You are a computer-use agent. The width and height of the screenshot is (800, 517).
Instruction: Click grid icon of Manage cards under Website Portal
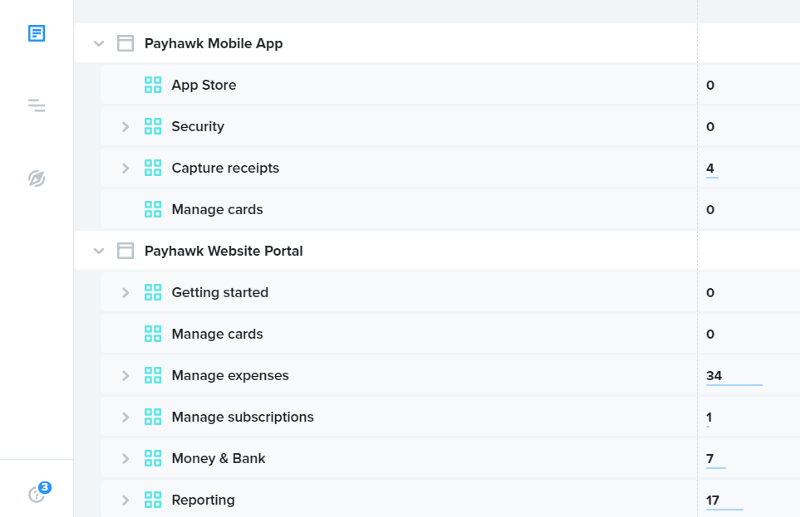(153, 334)
